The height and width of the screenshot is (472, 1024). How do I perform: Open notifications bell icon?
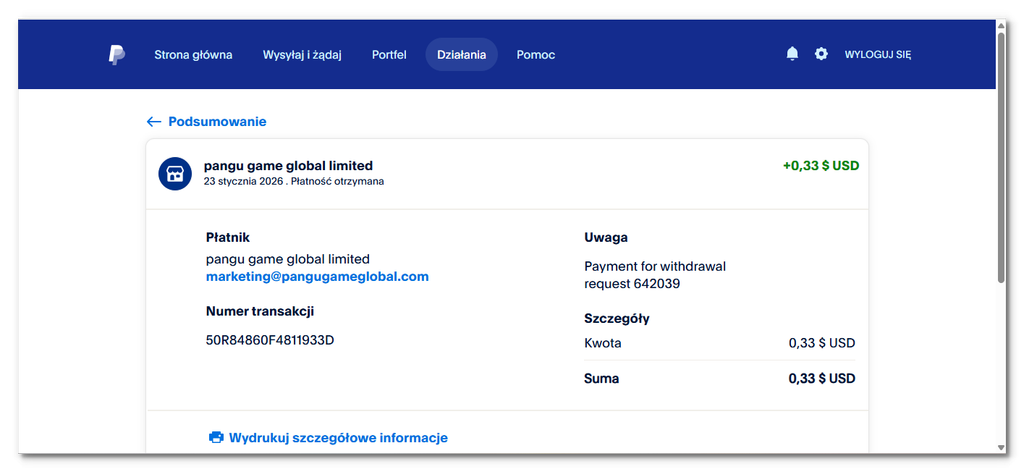coord(792,54)
